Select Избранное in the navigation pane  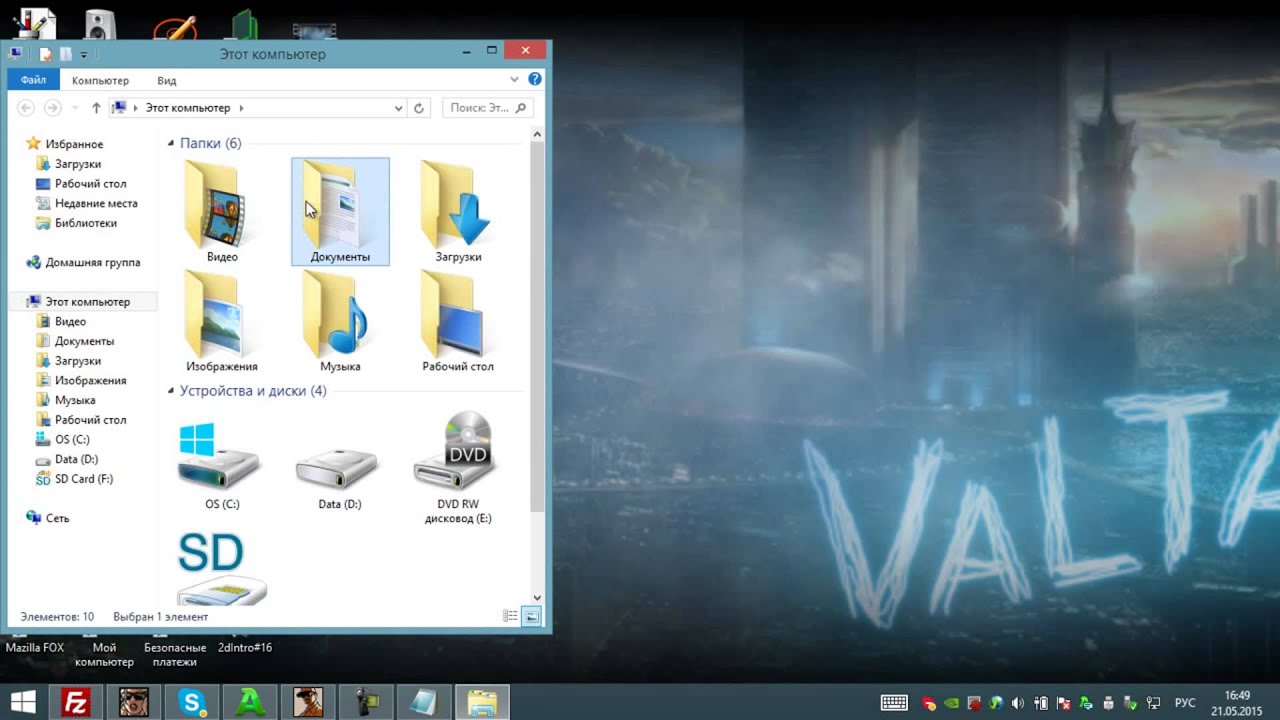pyautogui.click(x=74, y=144)
